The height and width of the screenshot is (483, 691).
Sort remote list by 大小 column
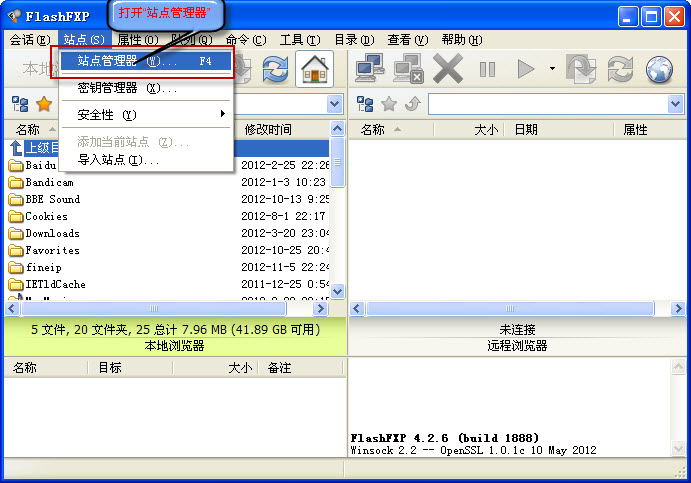pos(485,130)
